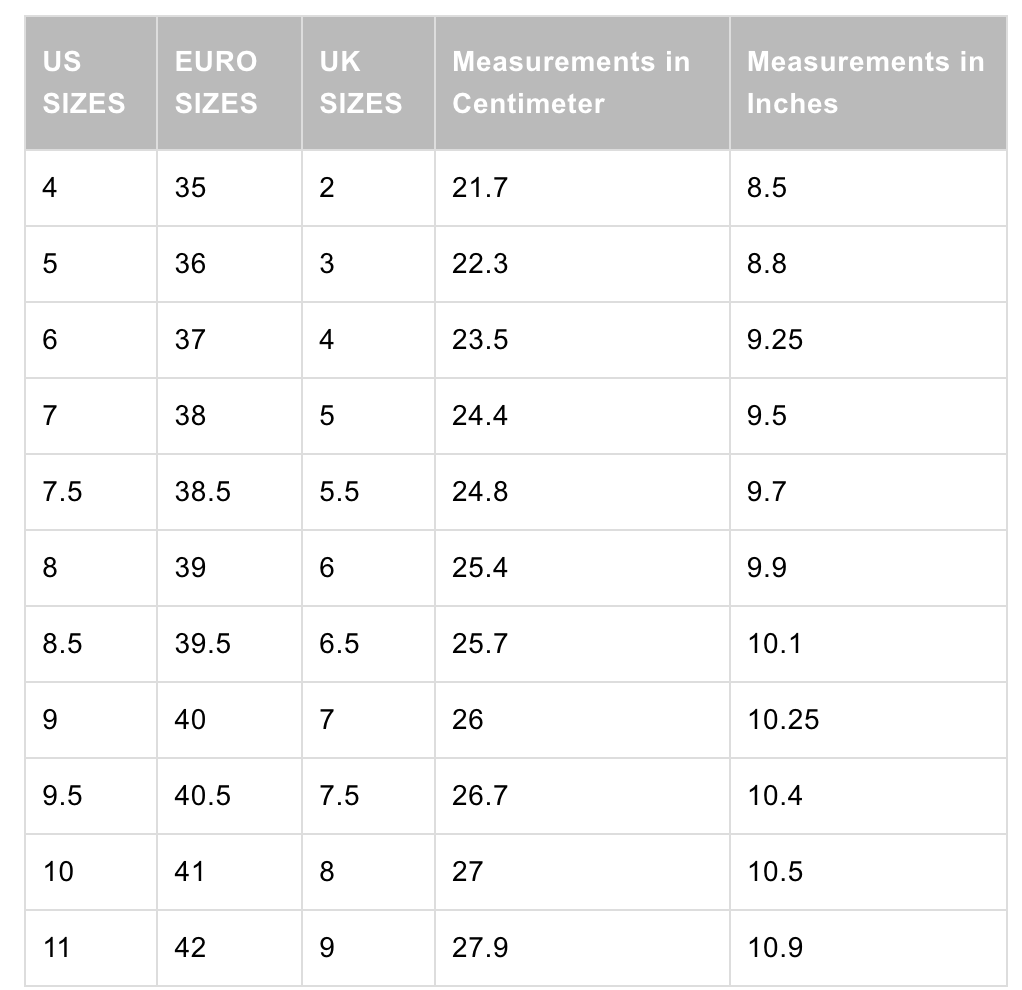Select the EURO size 40.5 cell

click(x=203, y=795)
